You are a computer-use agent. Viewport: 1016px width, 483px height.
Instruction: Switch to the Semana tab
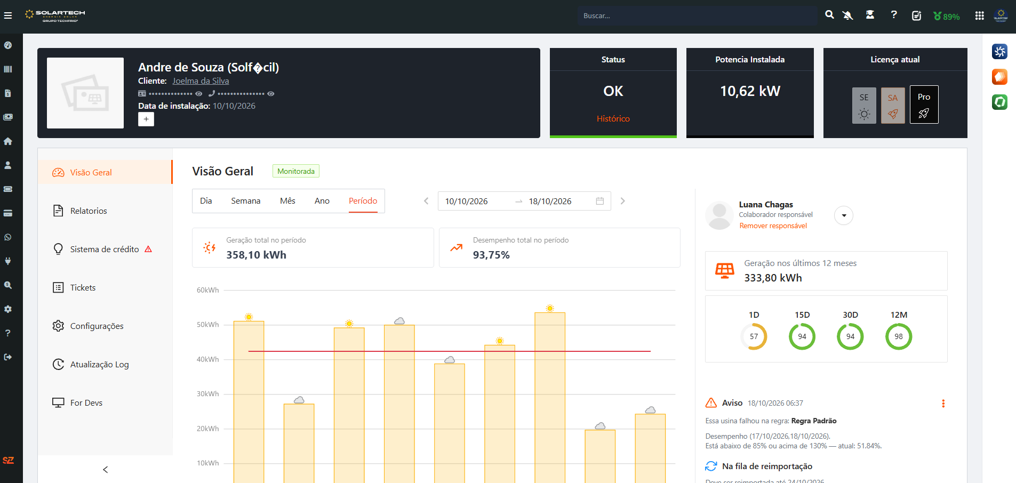tap(246, 201)
